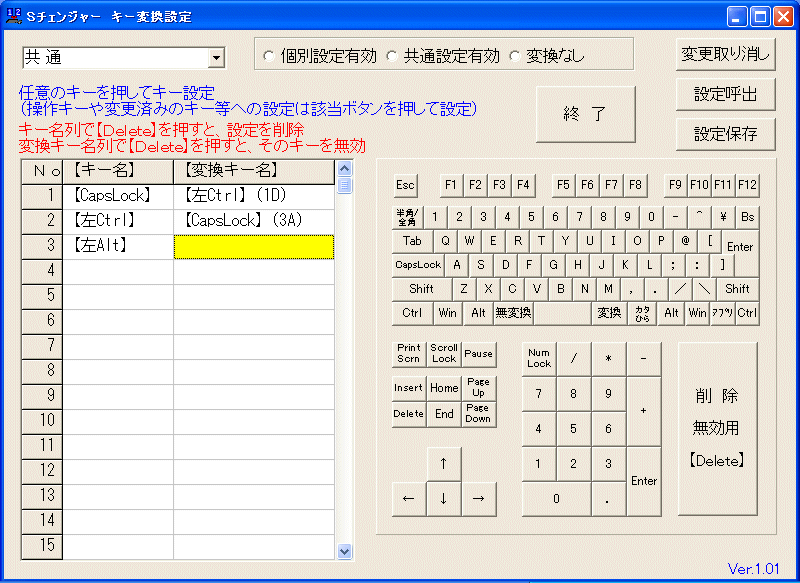Click the 【変換キー名】 column header
Image resolution: width=800 pixels, height=583 pixels.
[x=254, y=172]
